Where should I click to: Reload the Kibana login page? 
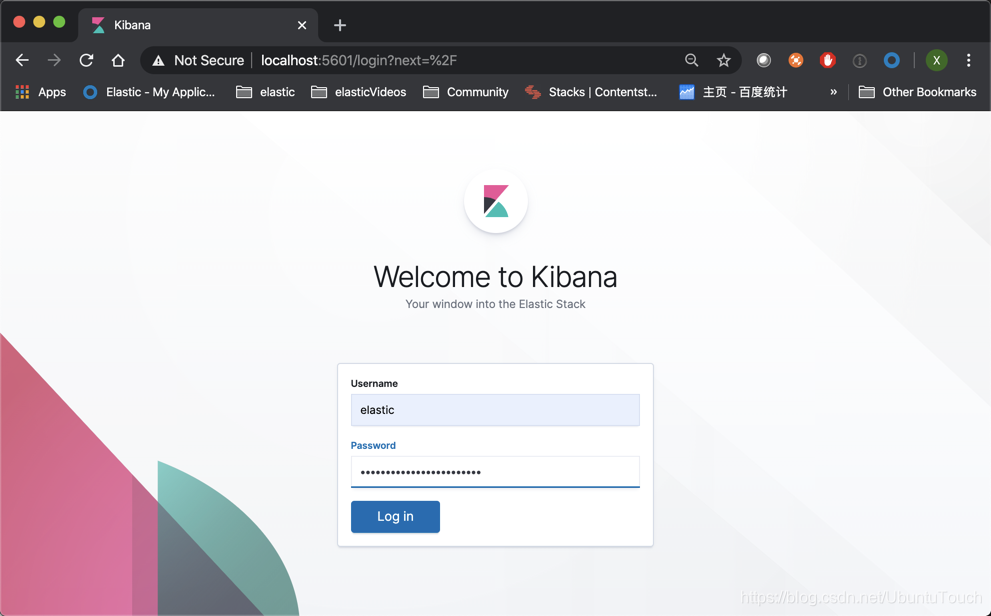coord(86,60)
